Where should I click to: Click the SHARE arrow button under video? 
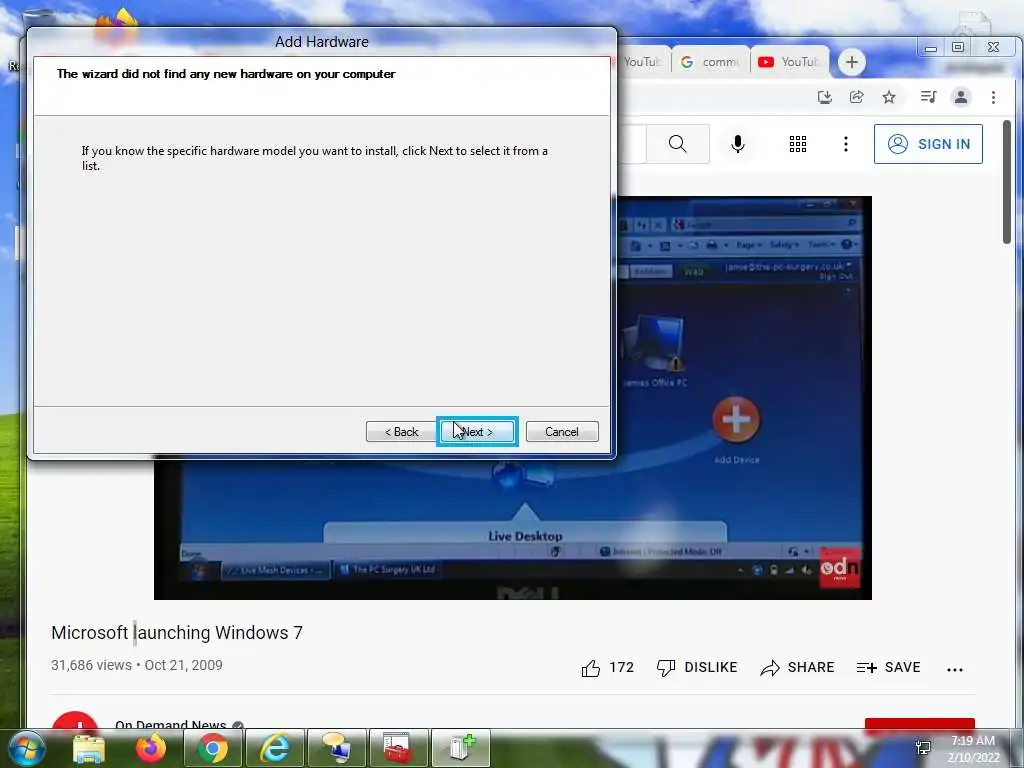797,667
